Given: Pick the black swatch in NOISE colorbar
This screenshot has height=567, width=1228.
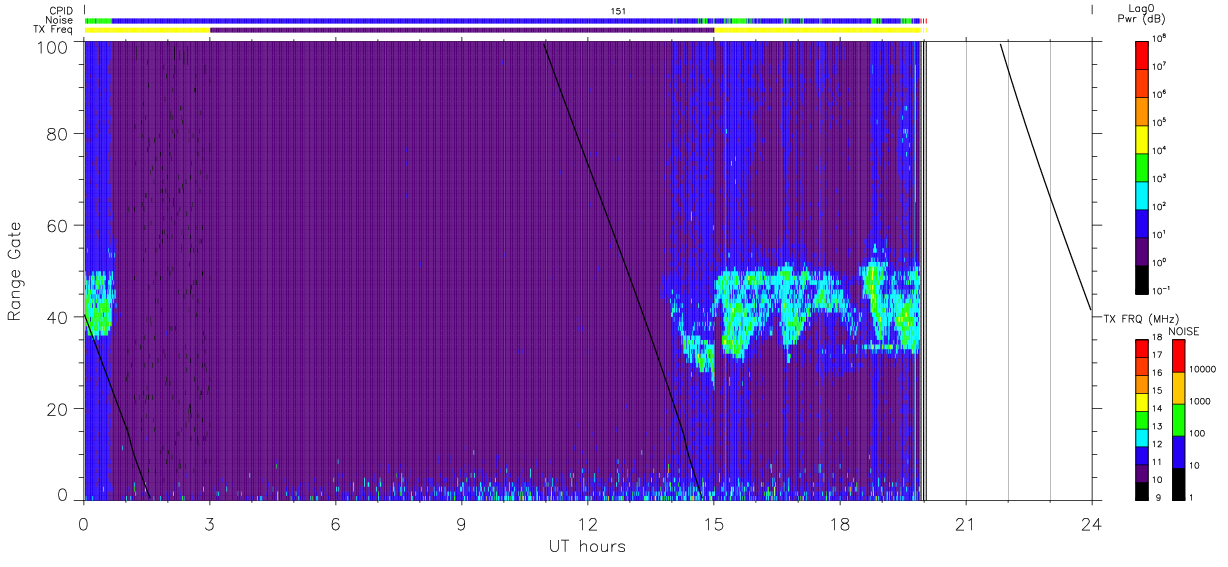Looking at the screenshot, I should pyautogui.click(x=1179, y=483).
